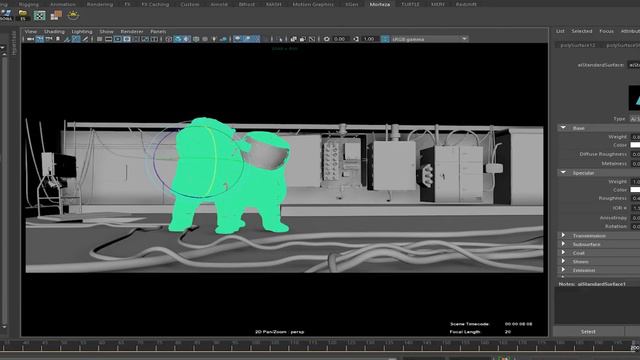Click the camera Bookmarks icon
Viewport: 640px width, 360px height.
(x=58, y=39)
